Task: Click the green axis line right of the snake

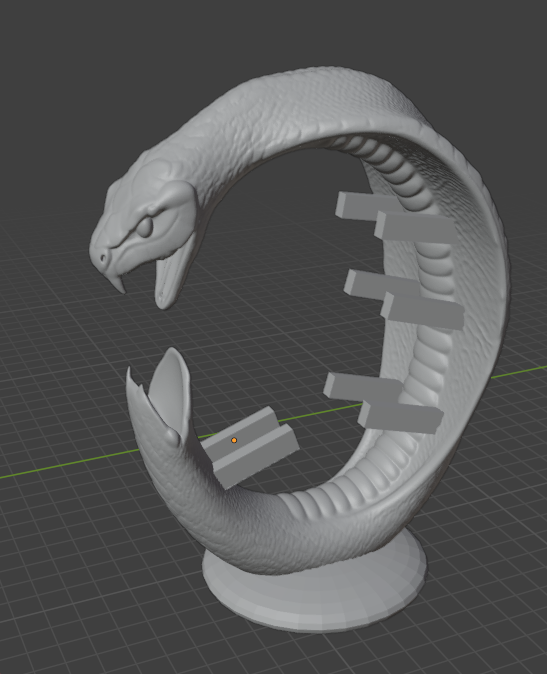Action: [519, 372]
